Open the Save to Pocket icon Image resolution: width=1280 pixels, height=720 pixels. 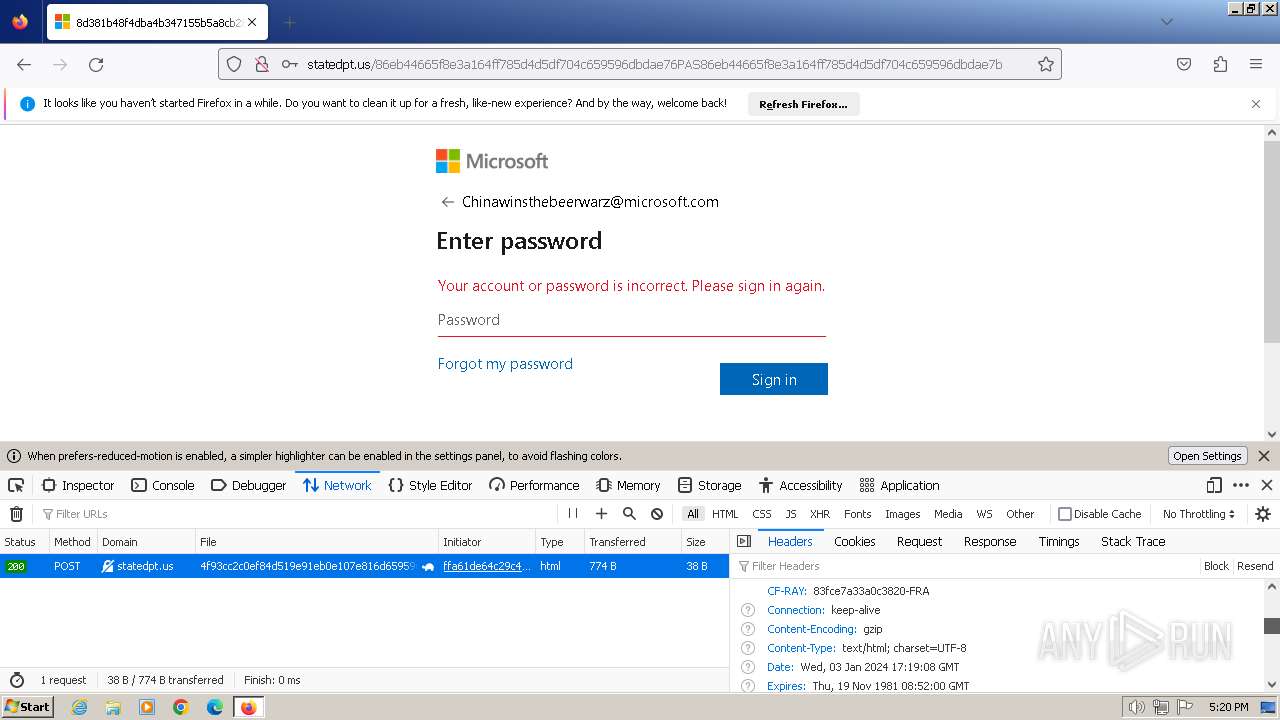click(x=1184, y=64)
